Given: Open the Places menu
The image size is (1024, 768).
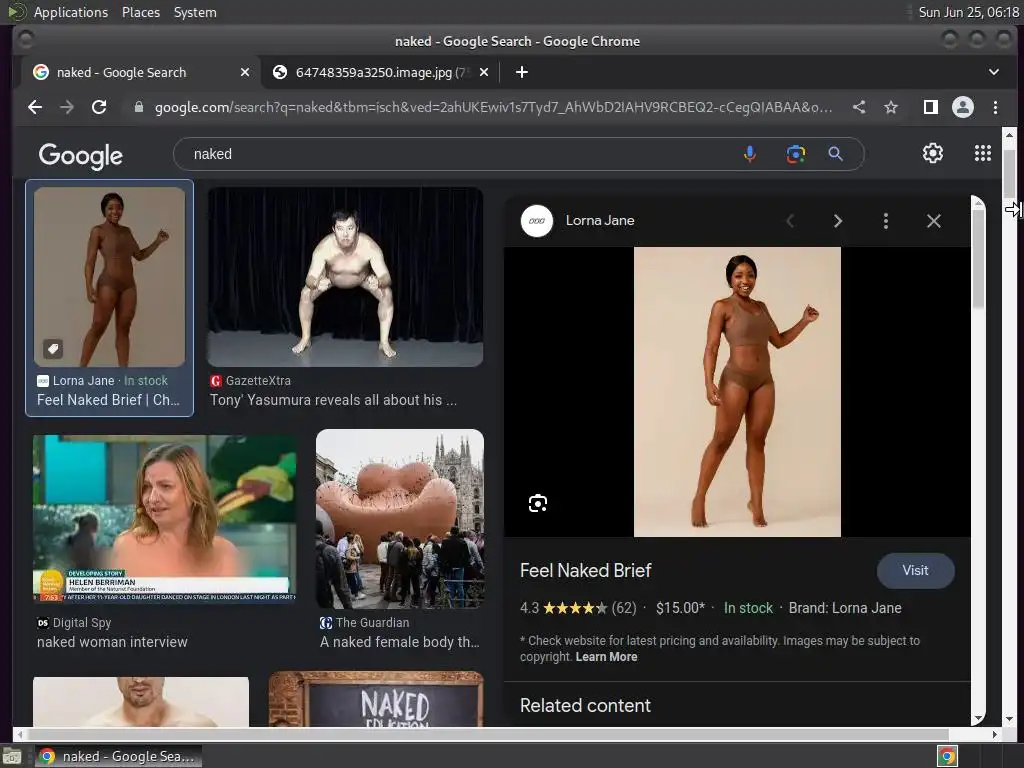Looking at the screenshot, I should (x=140, y=12).
